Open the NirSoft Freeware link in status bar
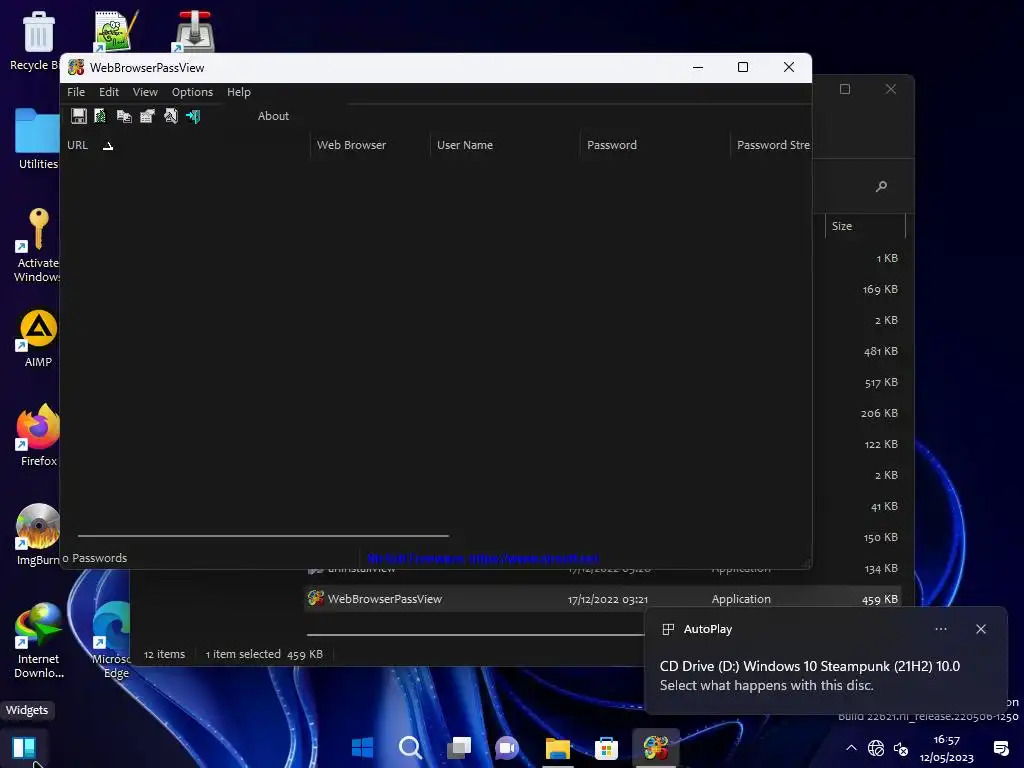This screenshot has width=1024, height=768. 483,558
